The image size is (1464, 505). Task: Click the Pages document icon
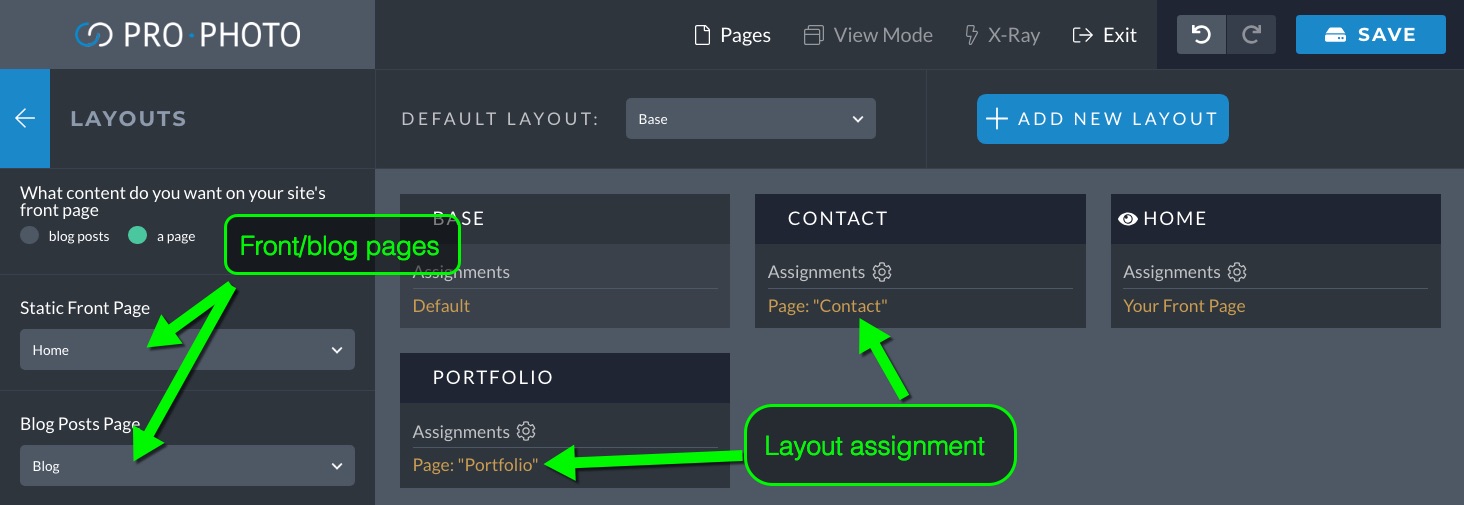point(703,35)
